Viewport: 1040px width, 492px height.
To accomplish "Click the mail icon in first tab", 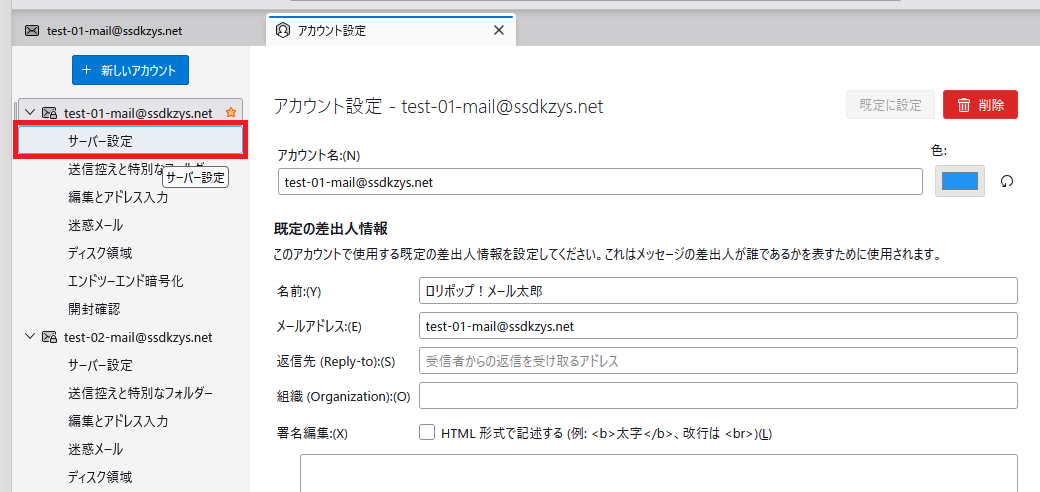I will (32, 31).
